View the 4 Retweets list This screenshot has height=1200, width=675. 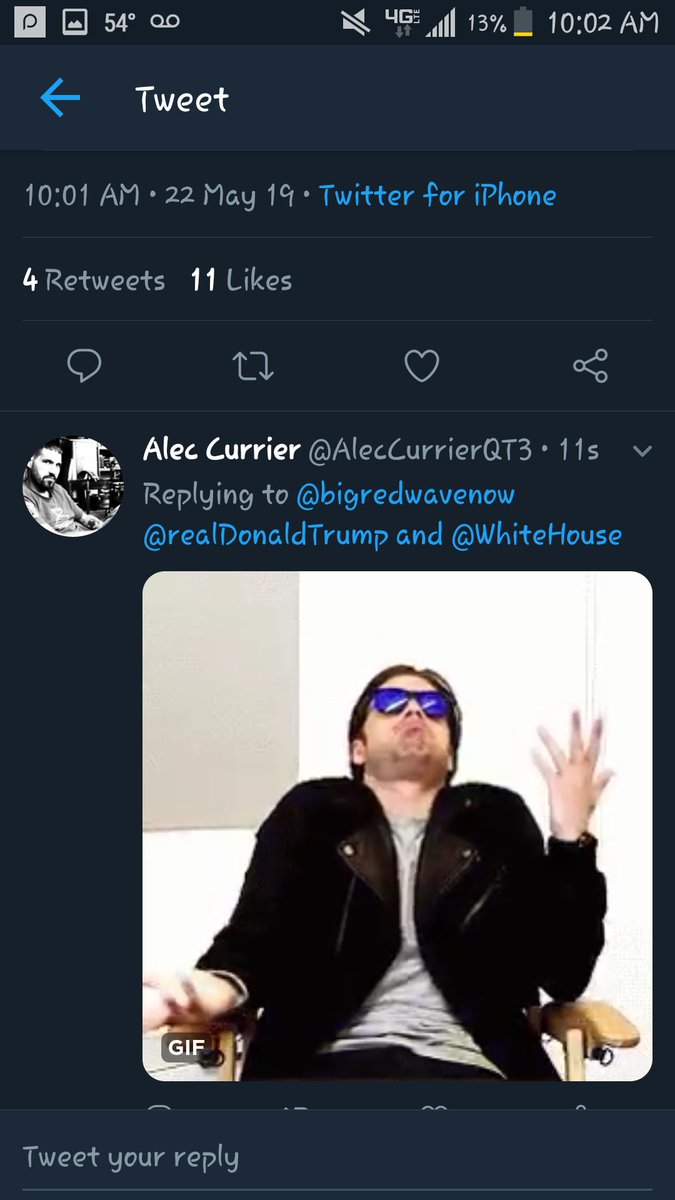[x=94, y=280]
